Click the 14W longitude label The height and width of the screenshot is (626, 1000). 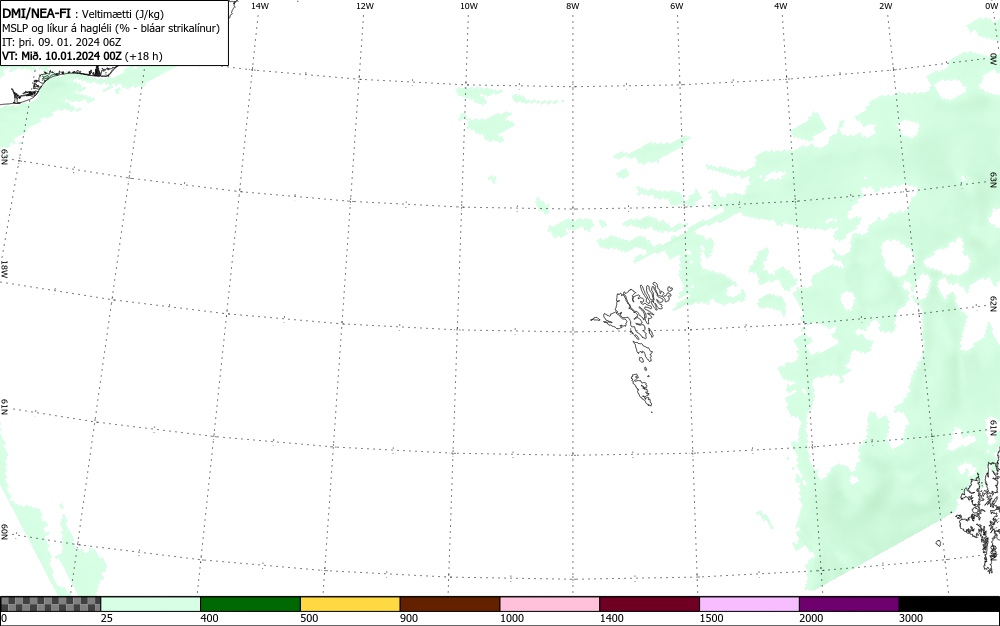[x=260, y=6]
